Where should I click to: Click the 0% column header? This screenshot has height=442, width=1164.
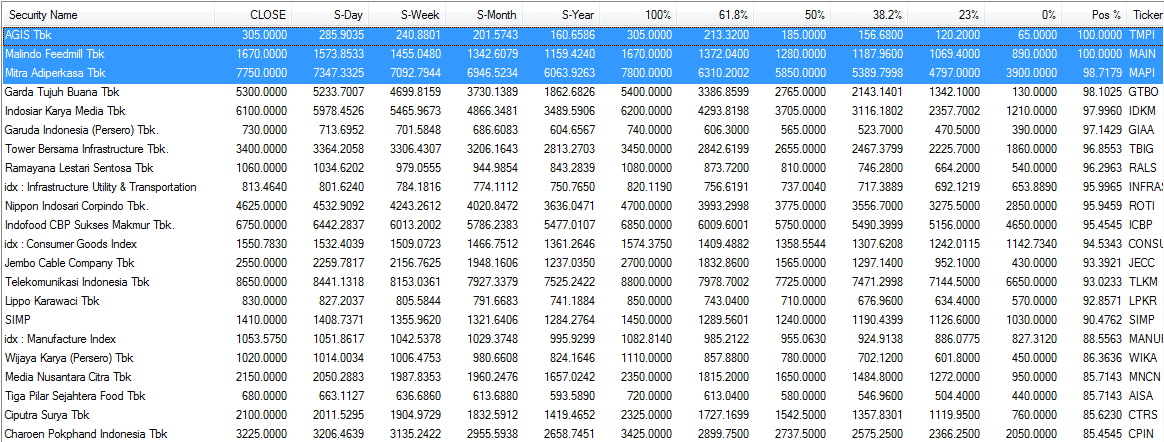pyautogui.click(x=1024, y=15)
